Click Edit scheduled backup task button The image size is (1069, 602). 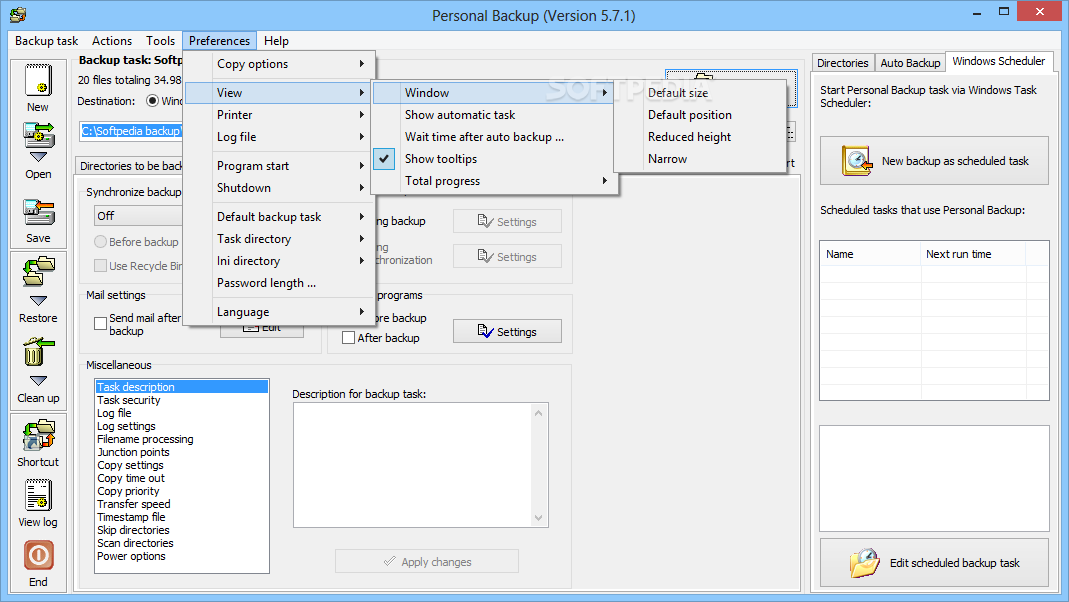tap(934, 562)
